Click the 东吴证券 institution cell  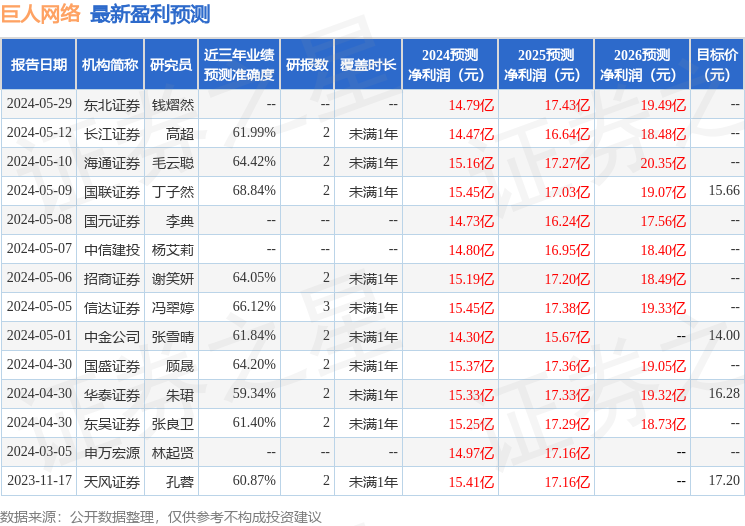point(112,424)
